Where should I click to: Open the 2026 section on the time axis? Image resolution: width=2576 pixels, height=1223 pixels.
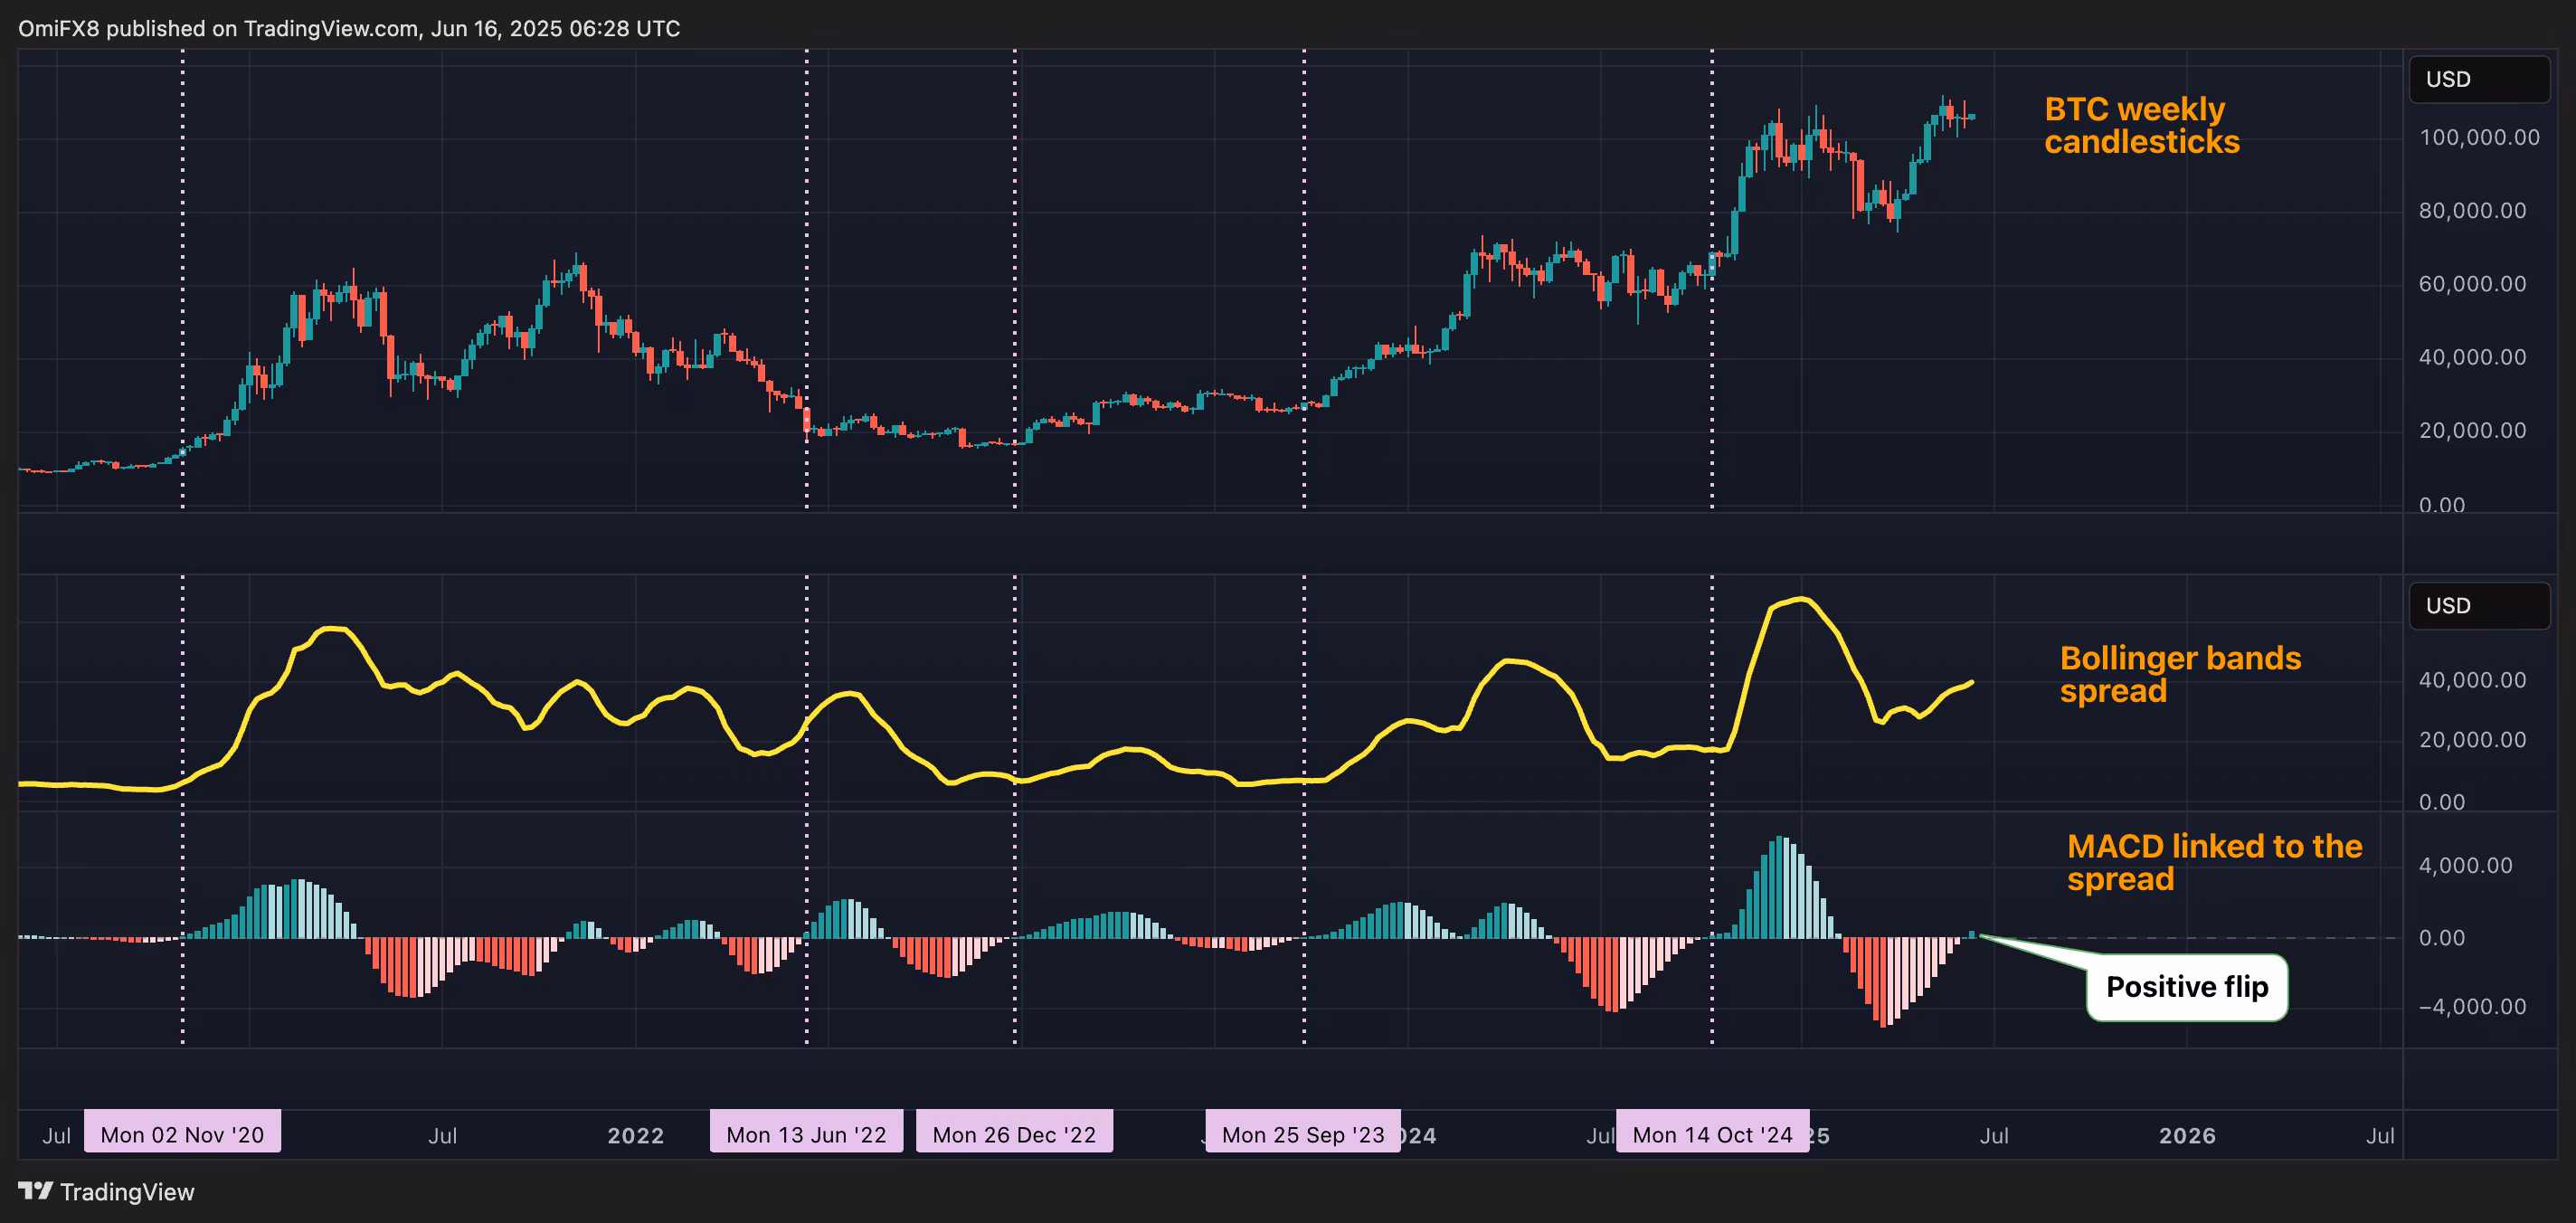[x=2189, y=1136]
